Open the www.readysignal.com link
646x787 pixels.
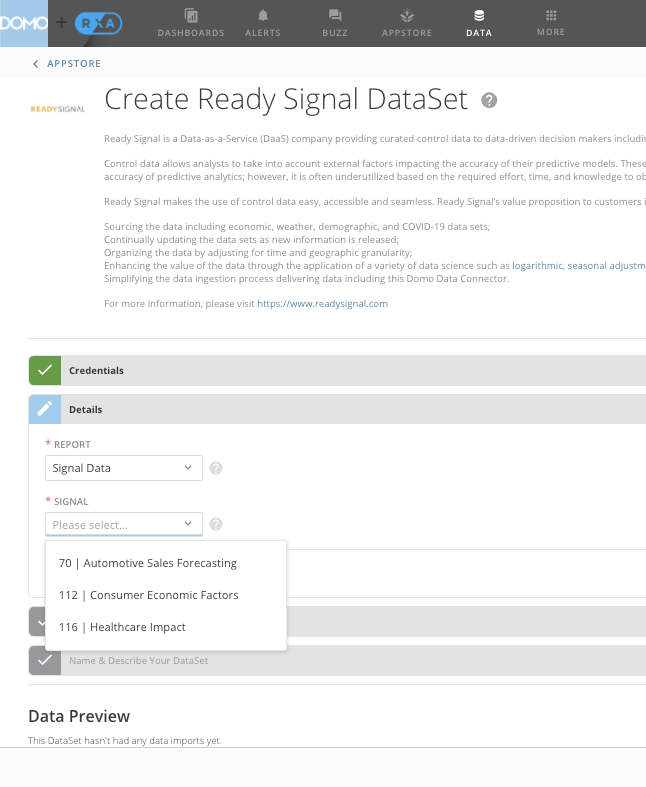click(322, 303)
